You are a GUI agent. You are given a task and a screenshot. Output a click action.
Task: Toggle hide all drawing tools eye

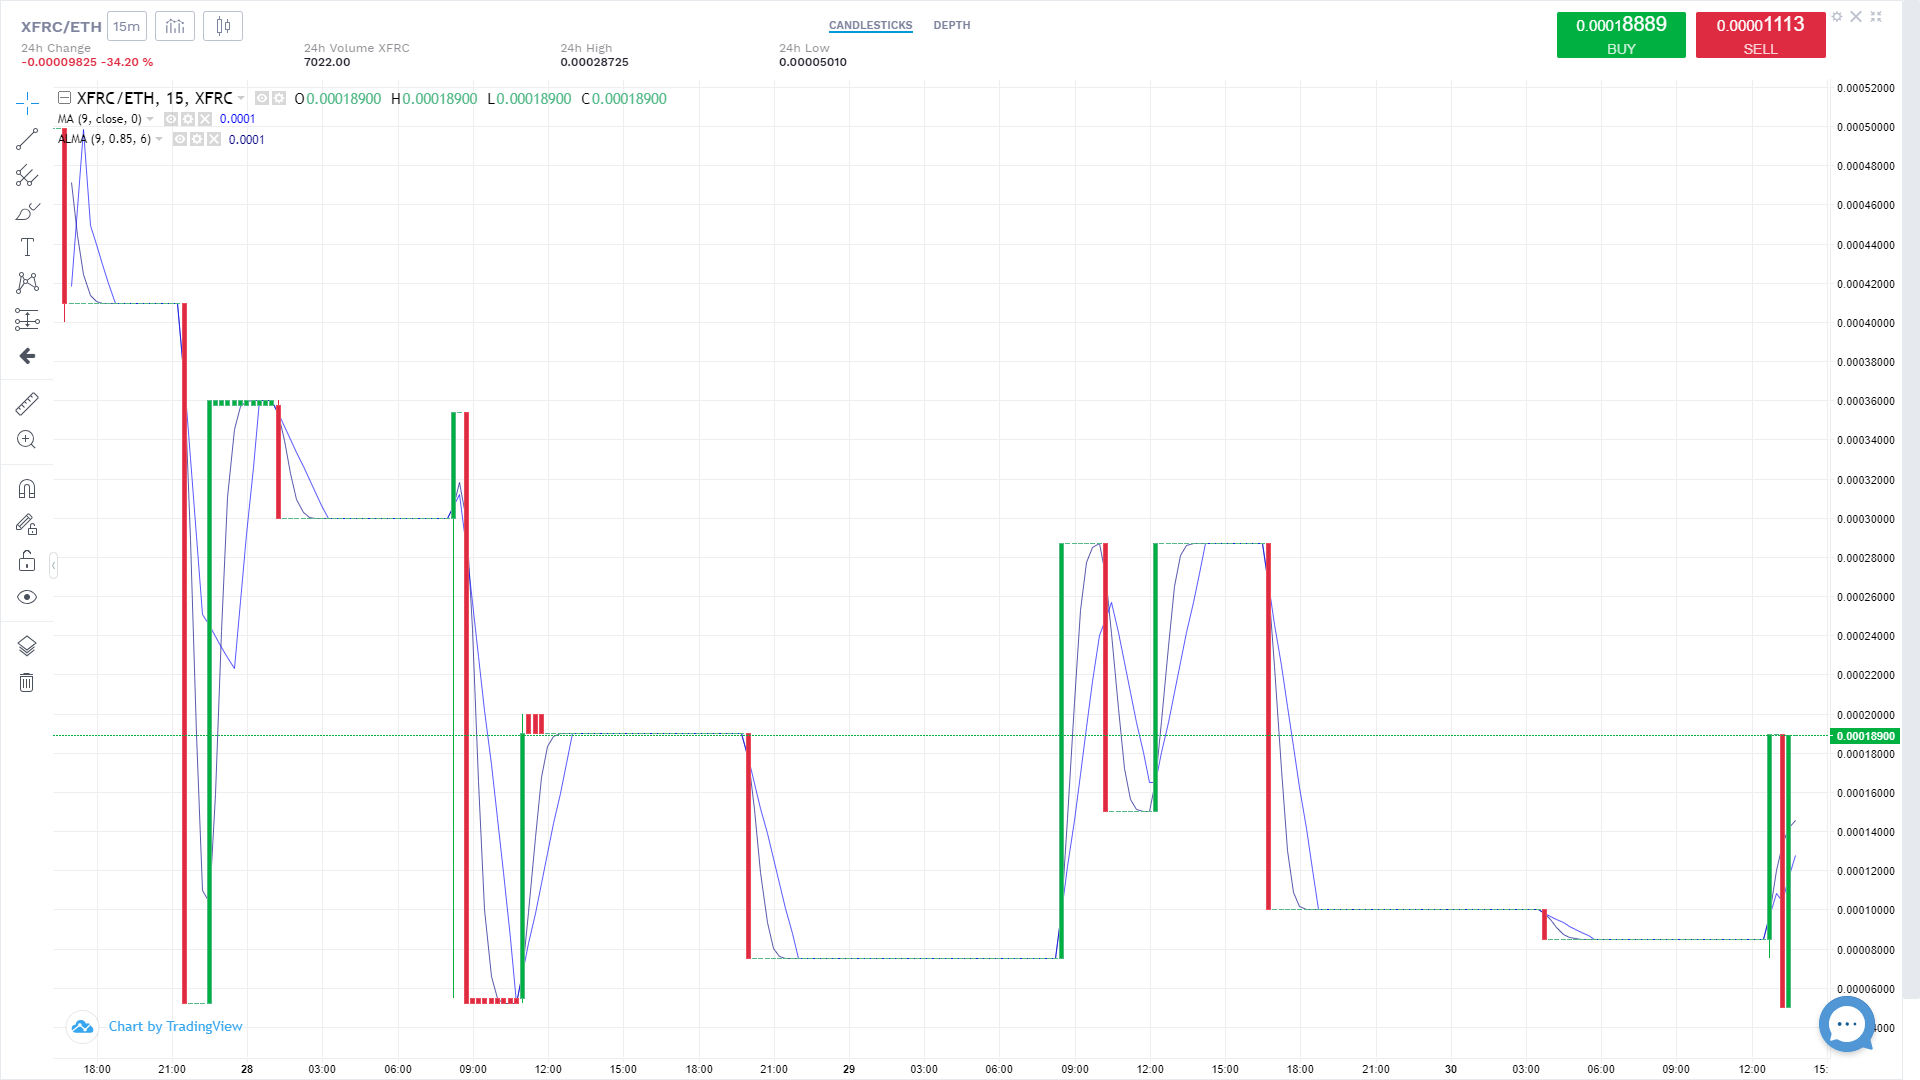pyautogui.click(x=27, y=597)
